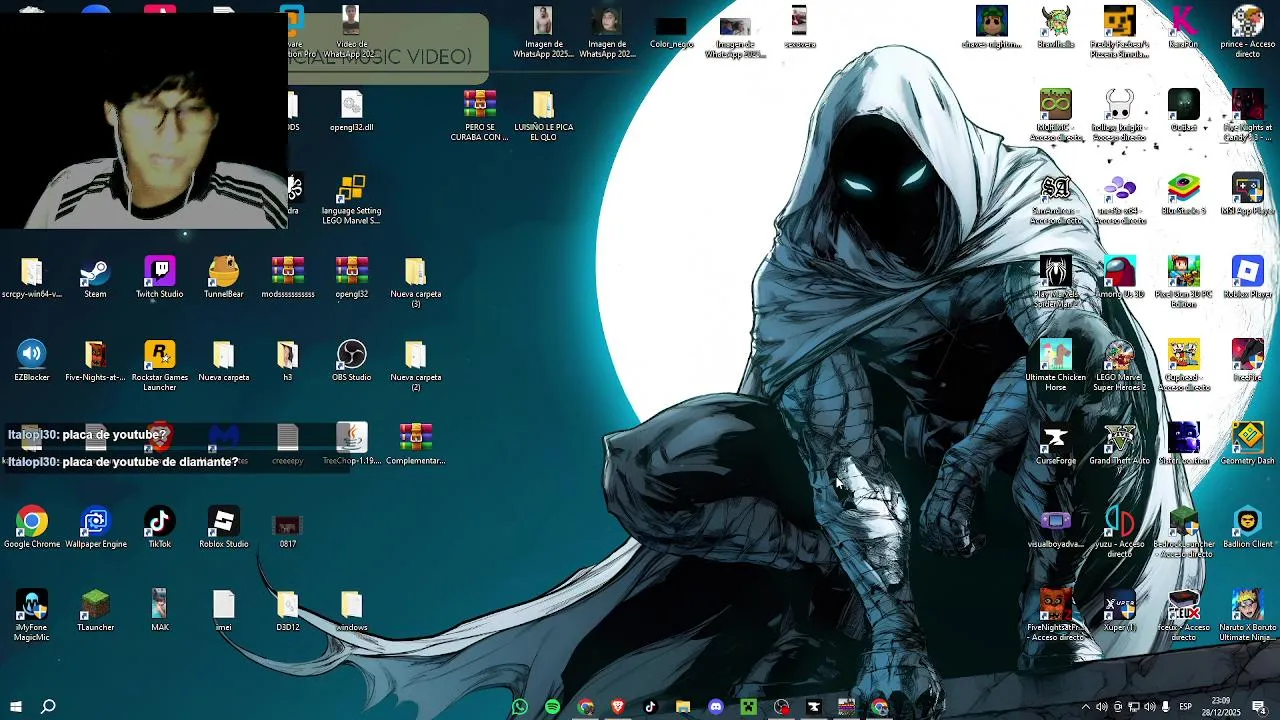Show hidden system tray icons
1280x720 pixels.
[1086, 707]
